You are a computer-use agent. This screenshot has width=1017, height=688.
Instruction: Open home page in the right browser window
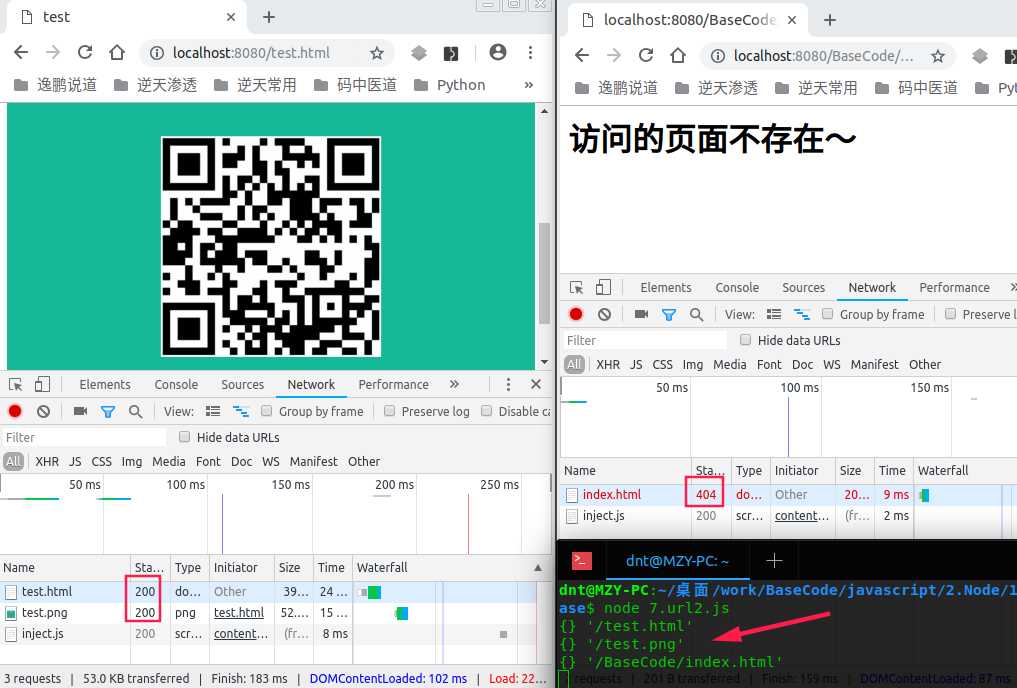click(678, 56)
